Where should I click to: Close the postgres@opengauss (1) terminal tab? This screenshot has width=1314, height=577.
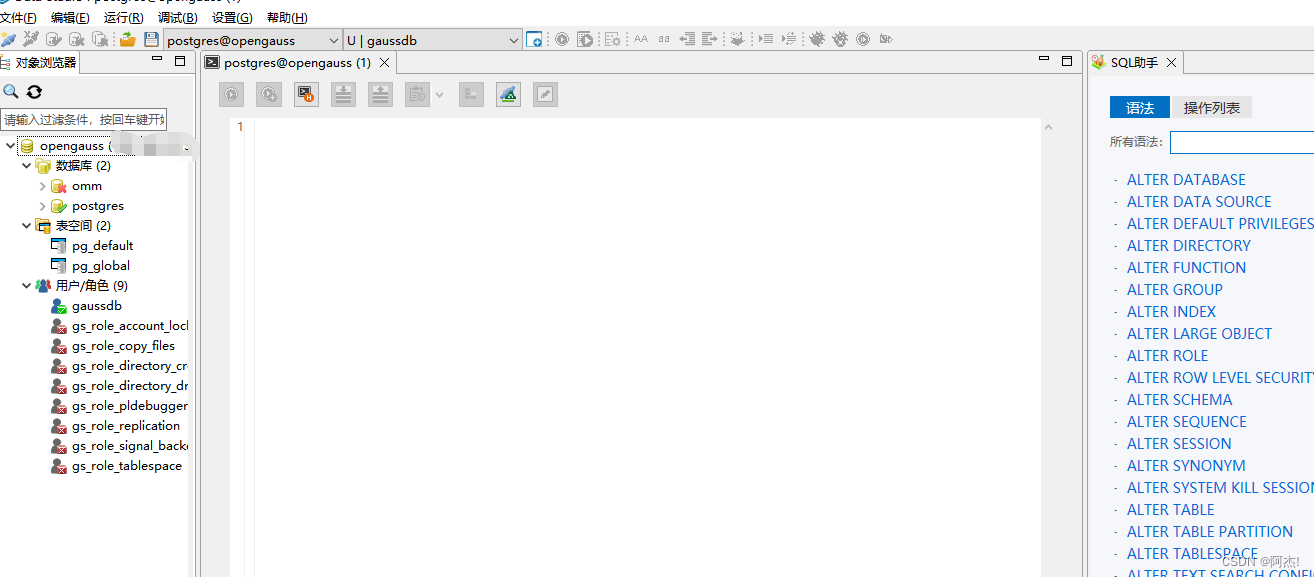(384, 63)
